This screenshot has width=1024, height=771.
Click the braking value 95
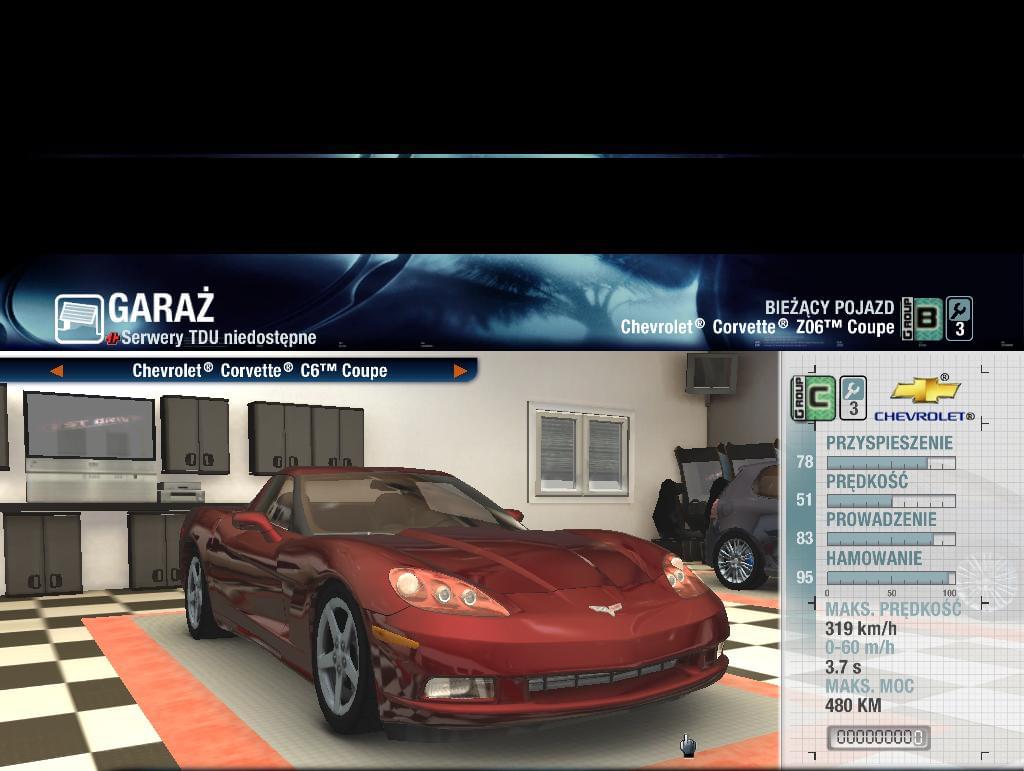(805, 578)
